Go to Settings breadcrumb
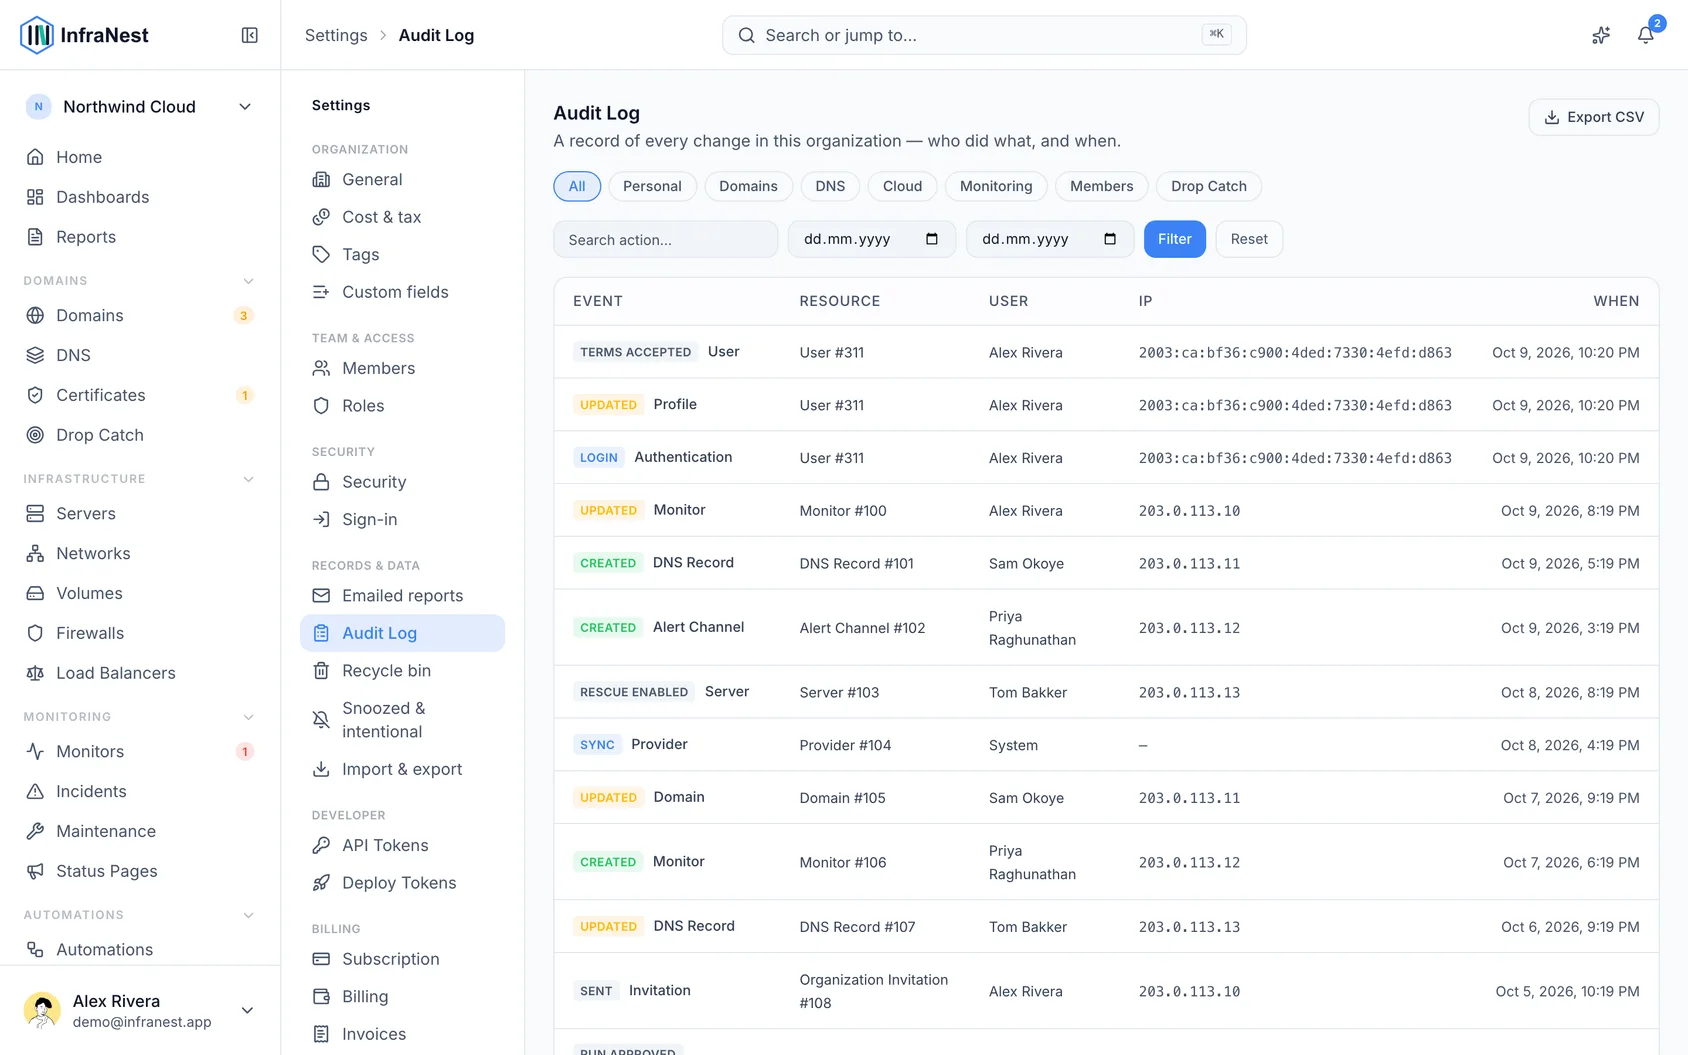The image size is (1688, 1055). [x=336, y=35]
